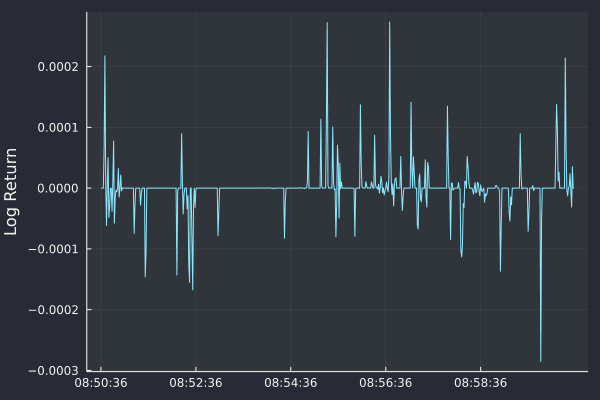The image size is (600, 400).
Task: Select the 08:56:36 time tick label
Action: pyautogui.click(x=385, y=383)
